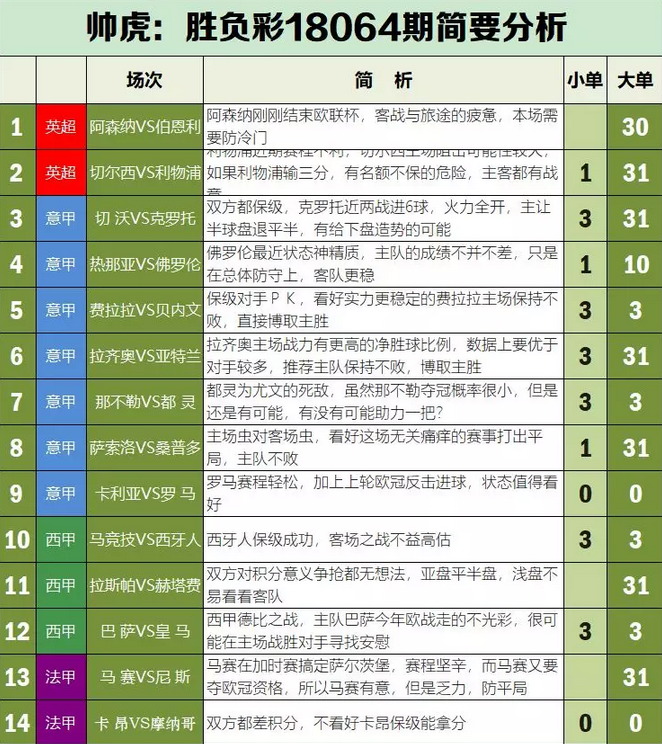Click 大单 value 31 for 拉斯帕VS赫塔费

[635, 586]
